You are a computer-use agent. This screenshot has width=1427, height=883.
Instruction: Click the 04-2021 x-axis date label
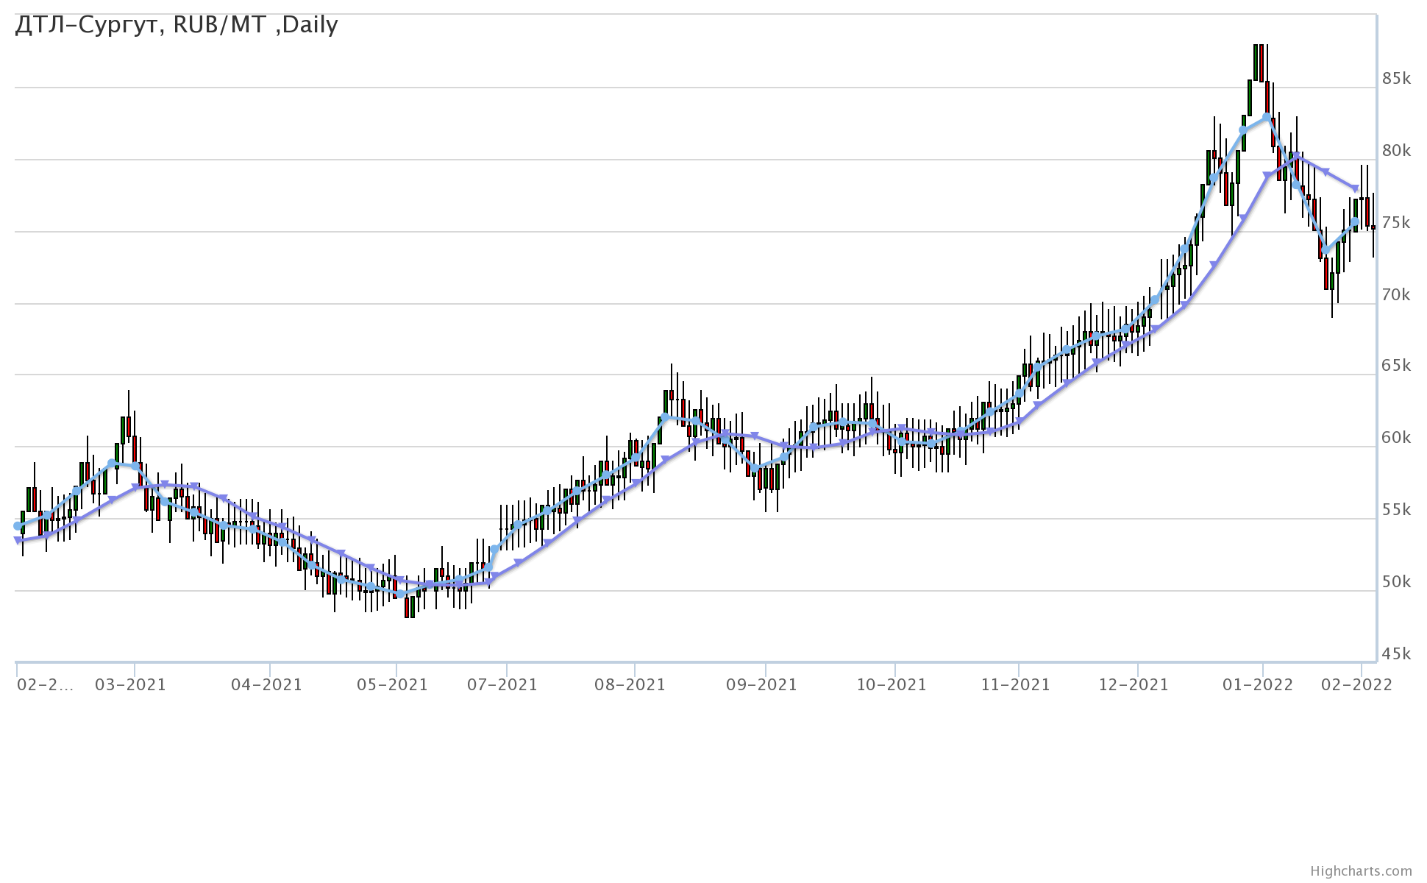266,685
